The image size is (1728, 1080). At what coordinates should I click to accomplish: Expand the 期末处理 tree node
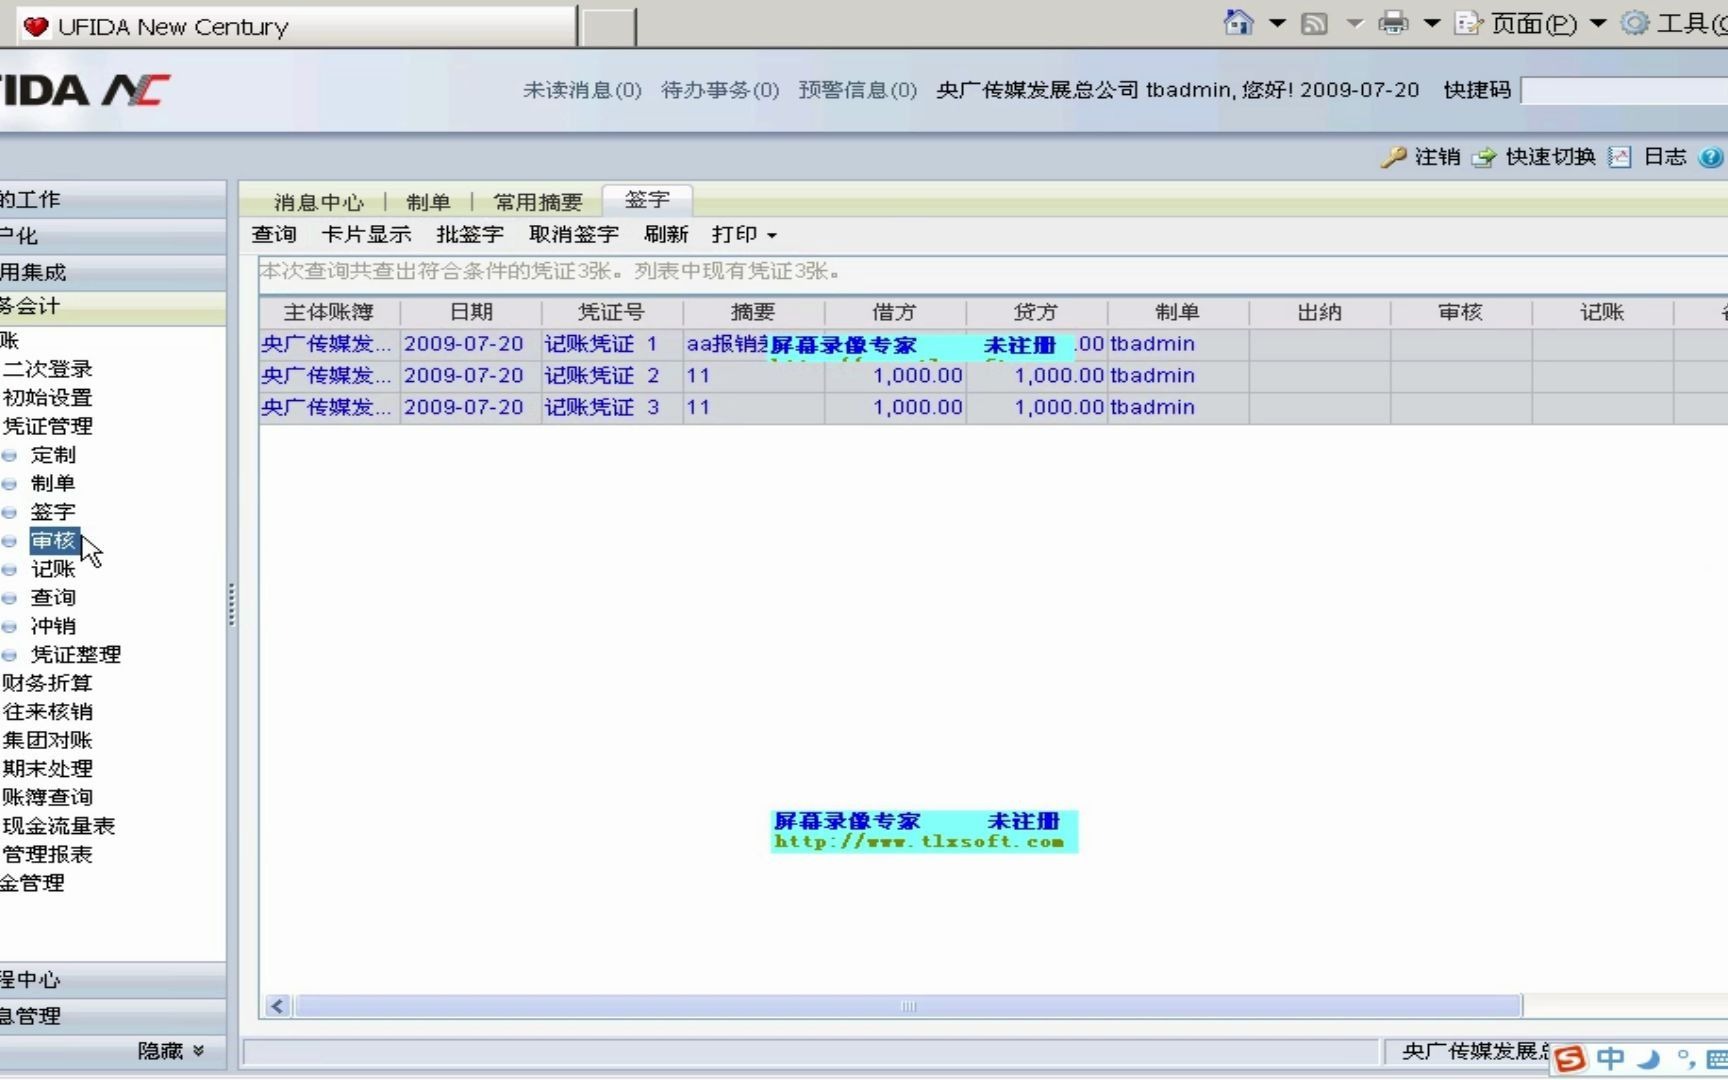[47, 769]
